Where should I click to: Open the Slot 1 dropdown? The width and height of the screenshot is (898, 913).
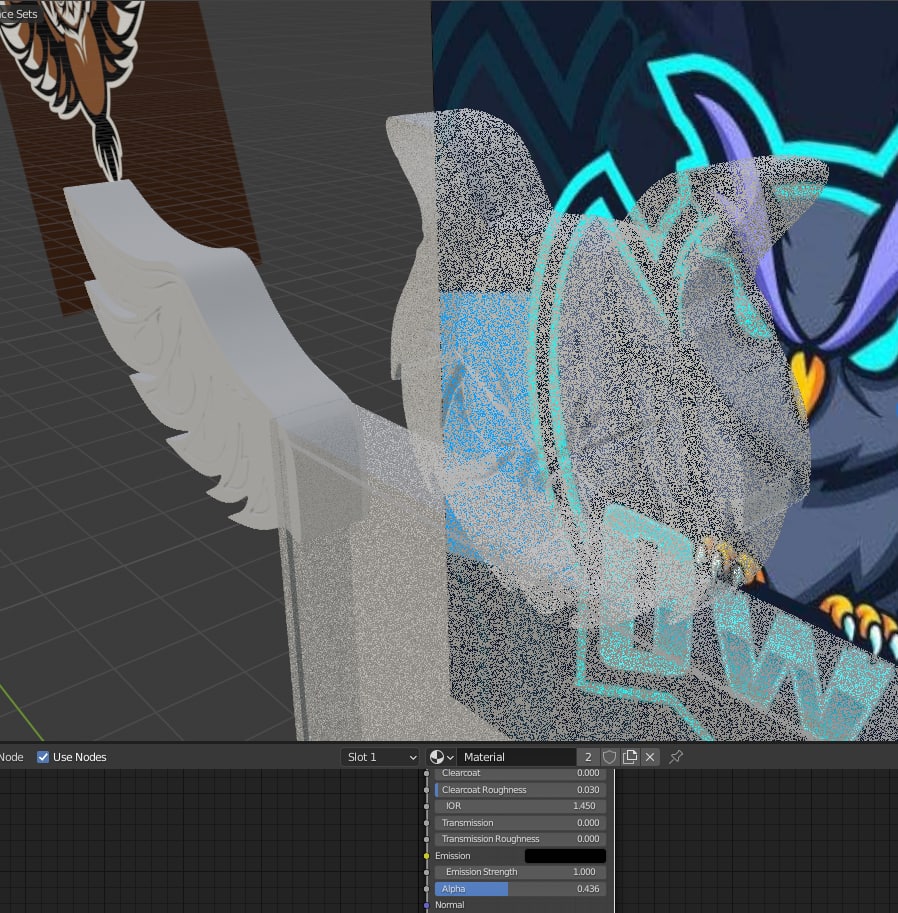tap(380, 757)
